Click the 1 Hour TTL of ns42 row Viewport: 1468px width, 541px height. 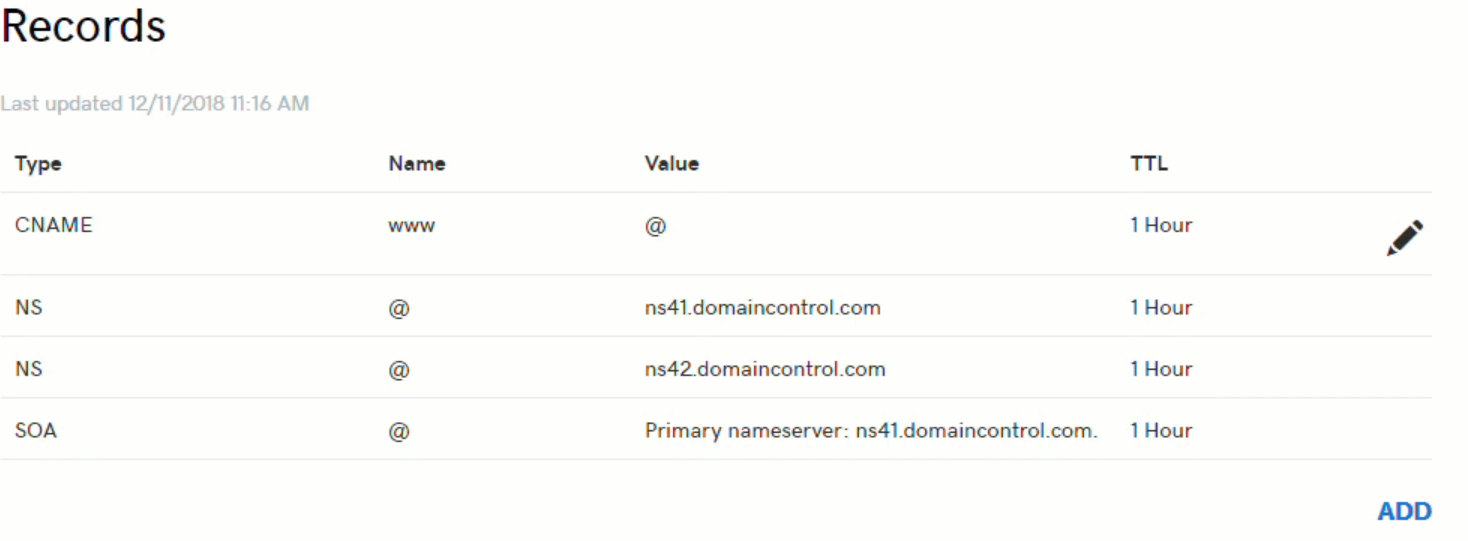[x=1161, y=369]
